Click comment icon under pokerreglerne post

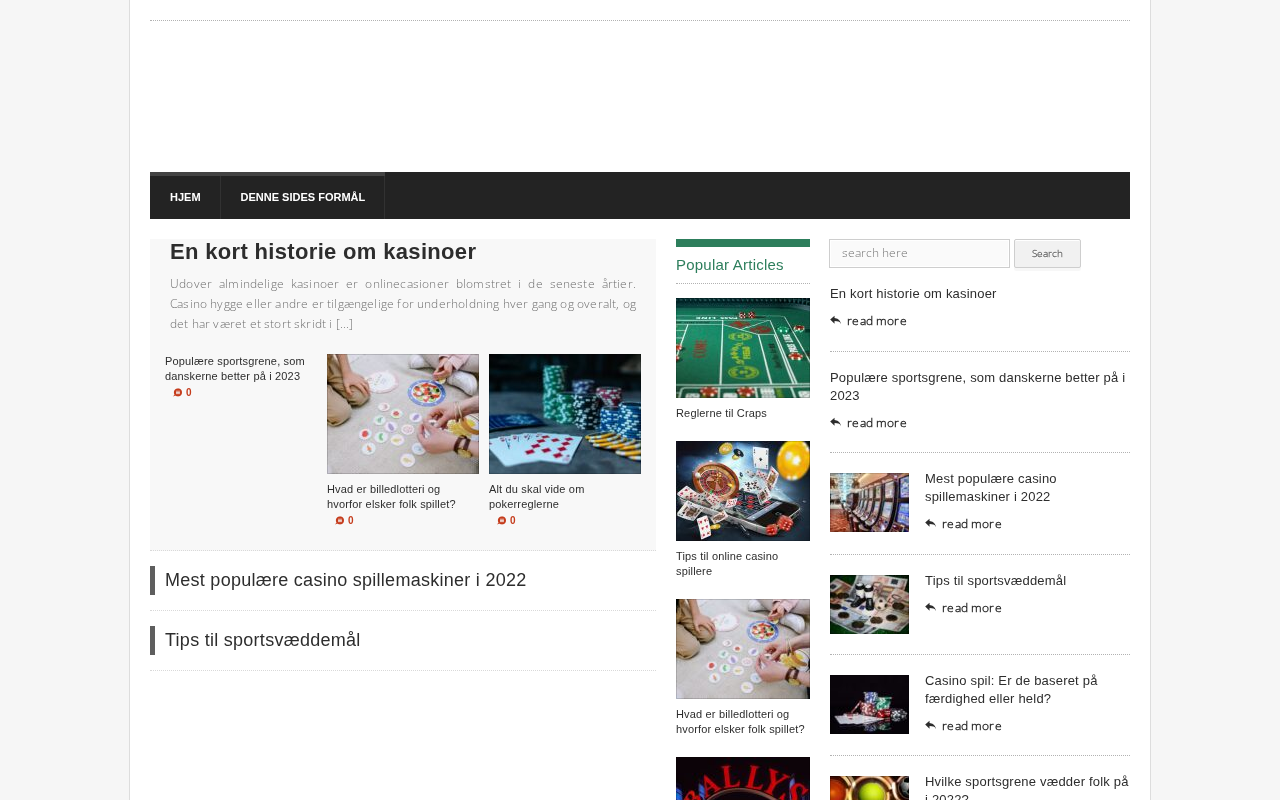coord(502,521)
